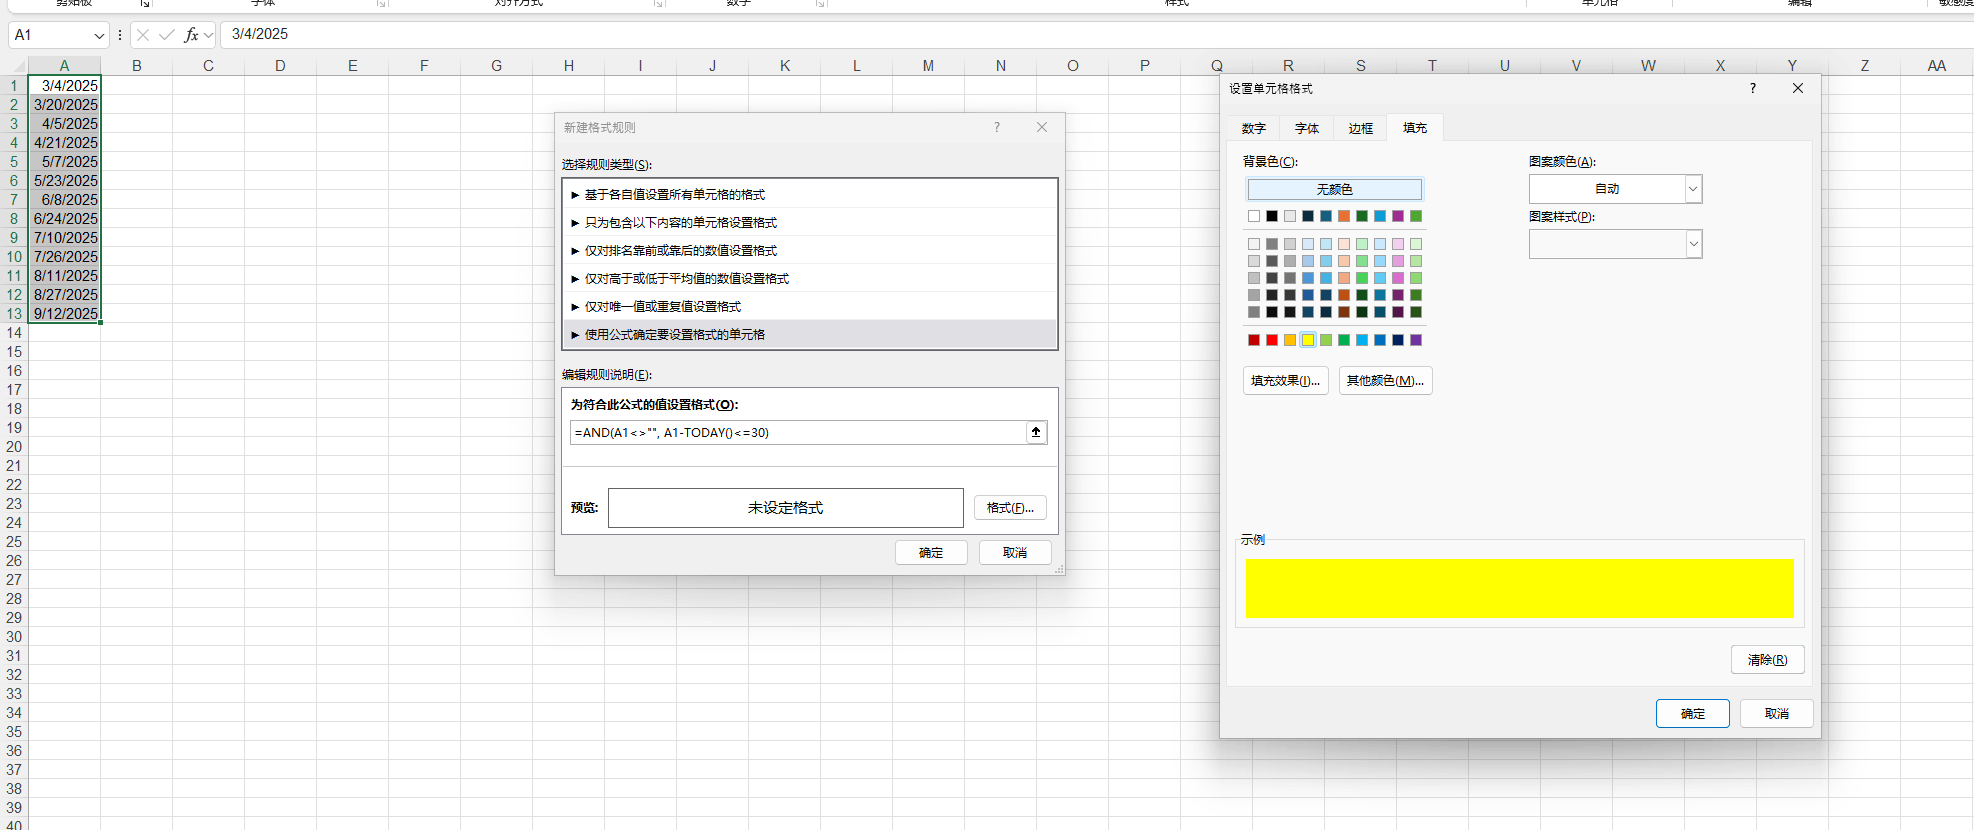1974x830 pixels.
Task: Click the help question mark in 新建格式规则
Action: (x=997, y=127)
